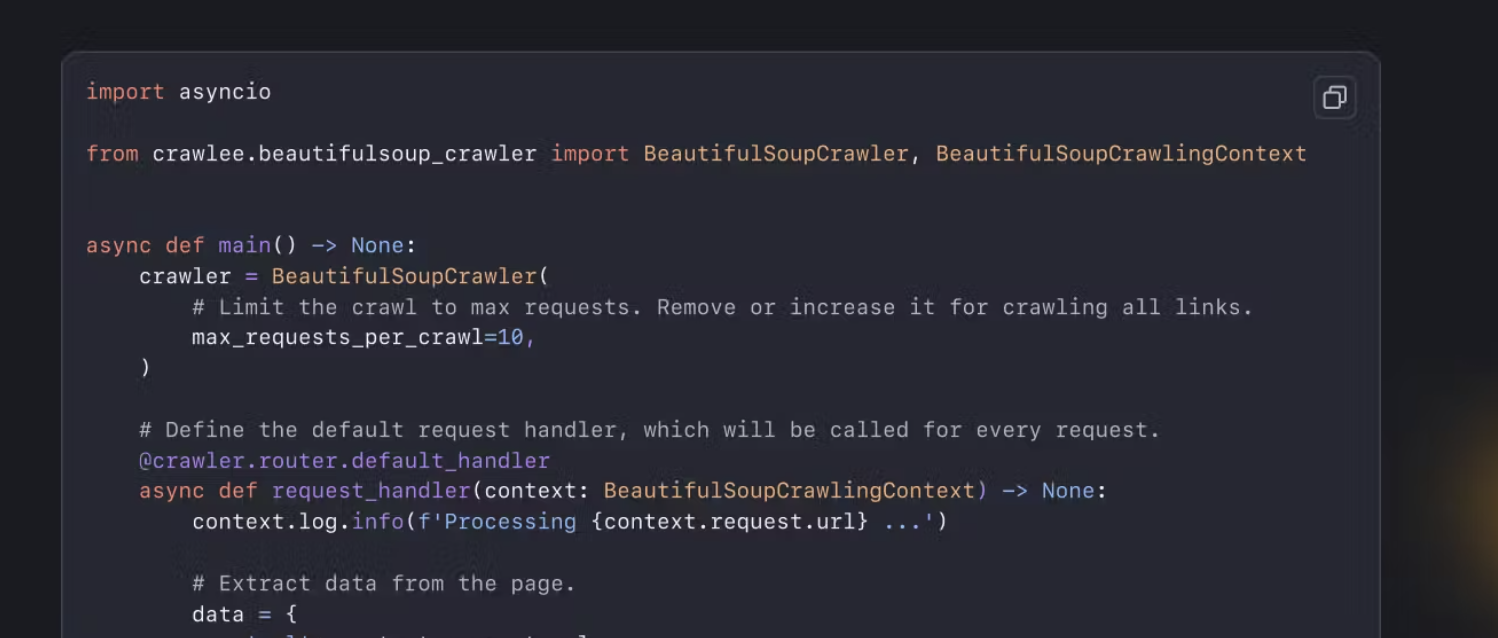The height and width of the screenshot is (638, 1498).
Task: Click the 'context.log.info' call line
Action: pos(569,522)
